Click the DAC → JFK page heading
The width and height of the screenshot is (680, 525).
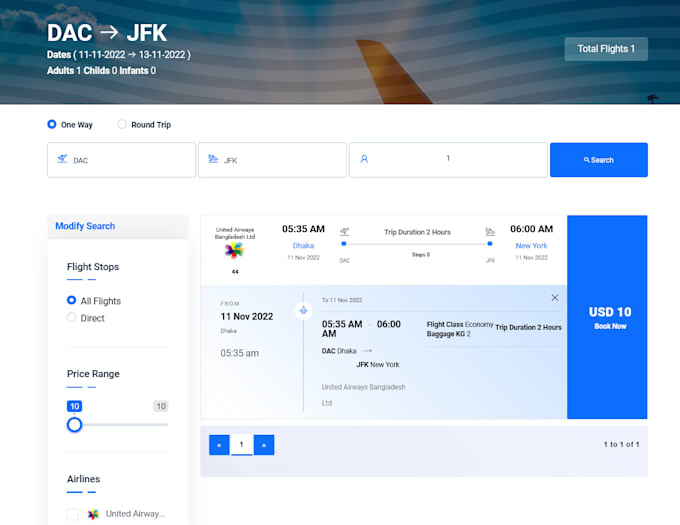click(x=107, y=33)
